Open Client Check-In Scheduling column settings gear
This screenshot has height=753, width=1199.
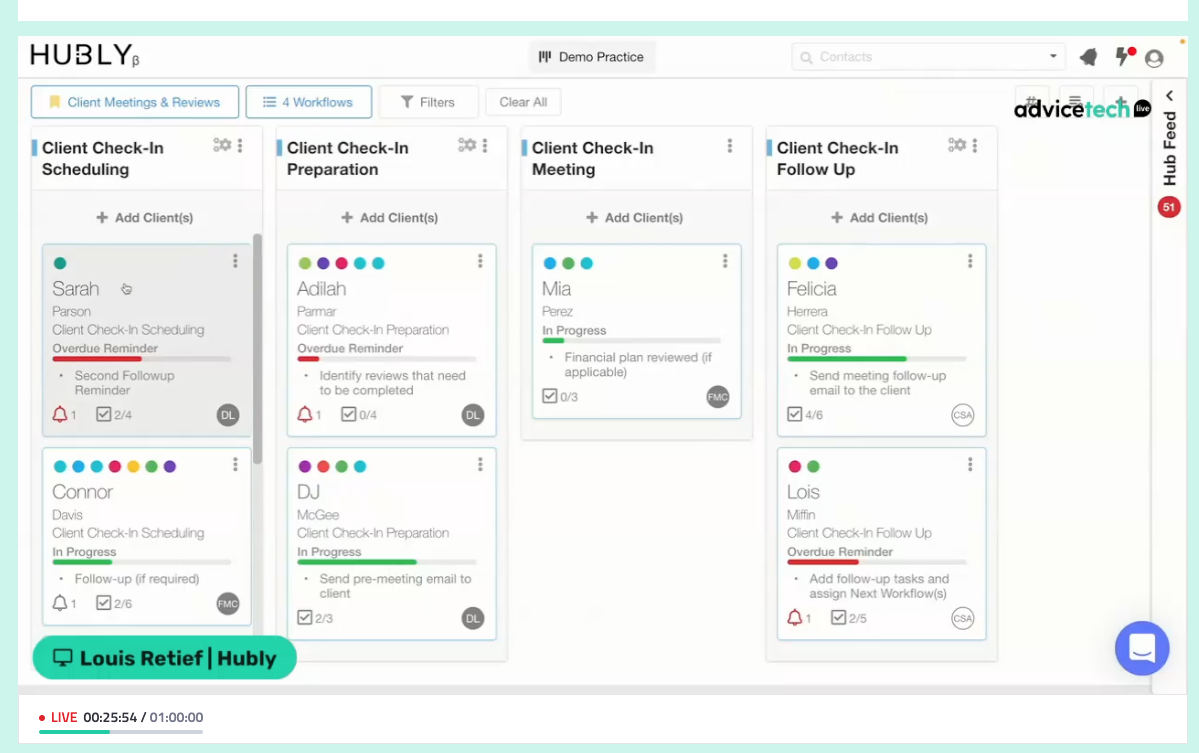pos(223,144)
